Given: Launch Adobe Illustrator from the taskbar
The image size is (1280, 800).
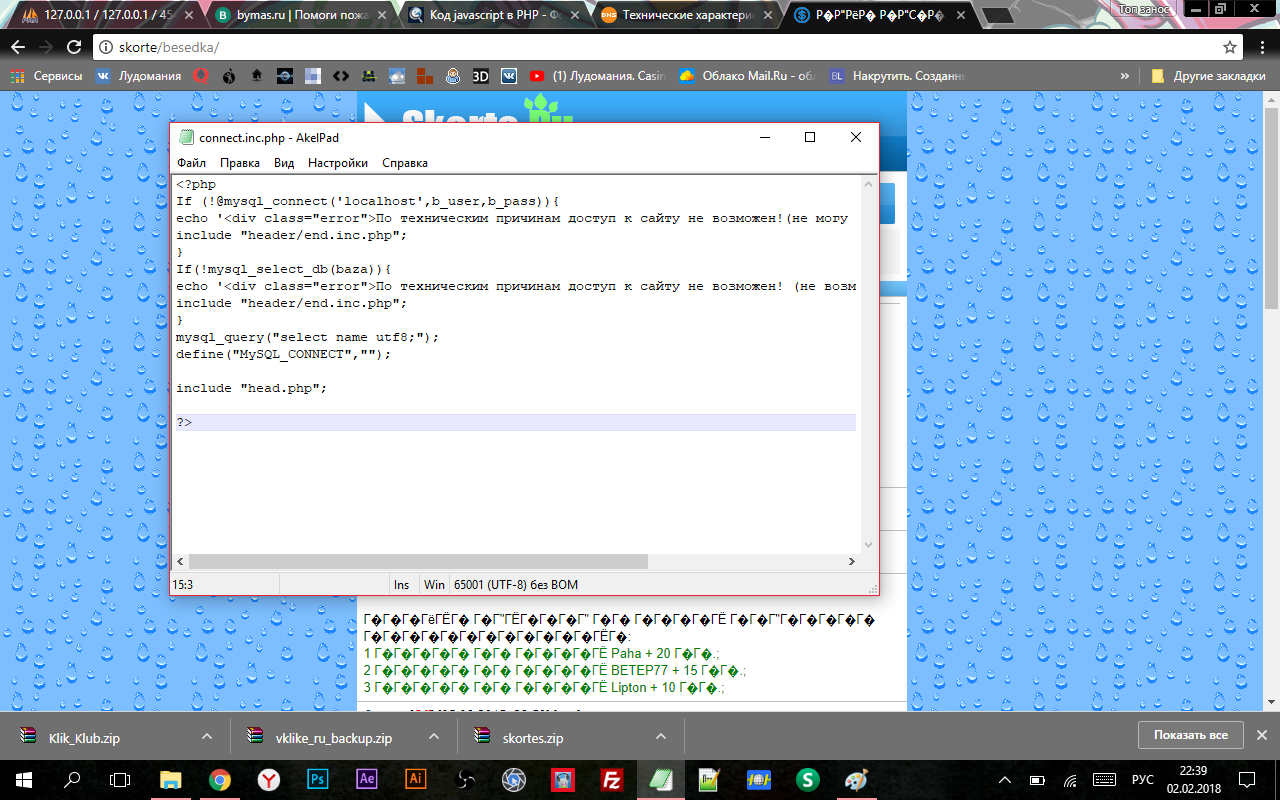Looking at the screenshot, I should pos(416,780).
